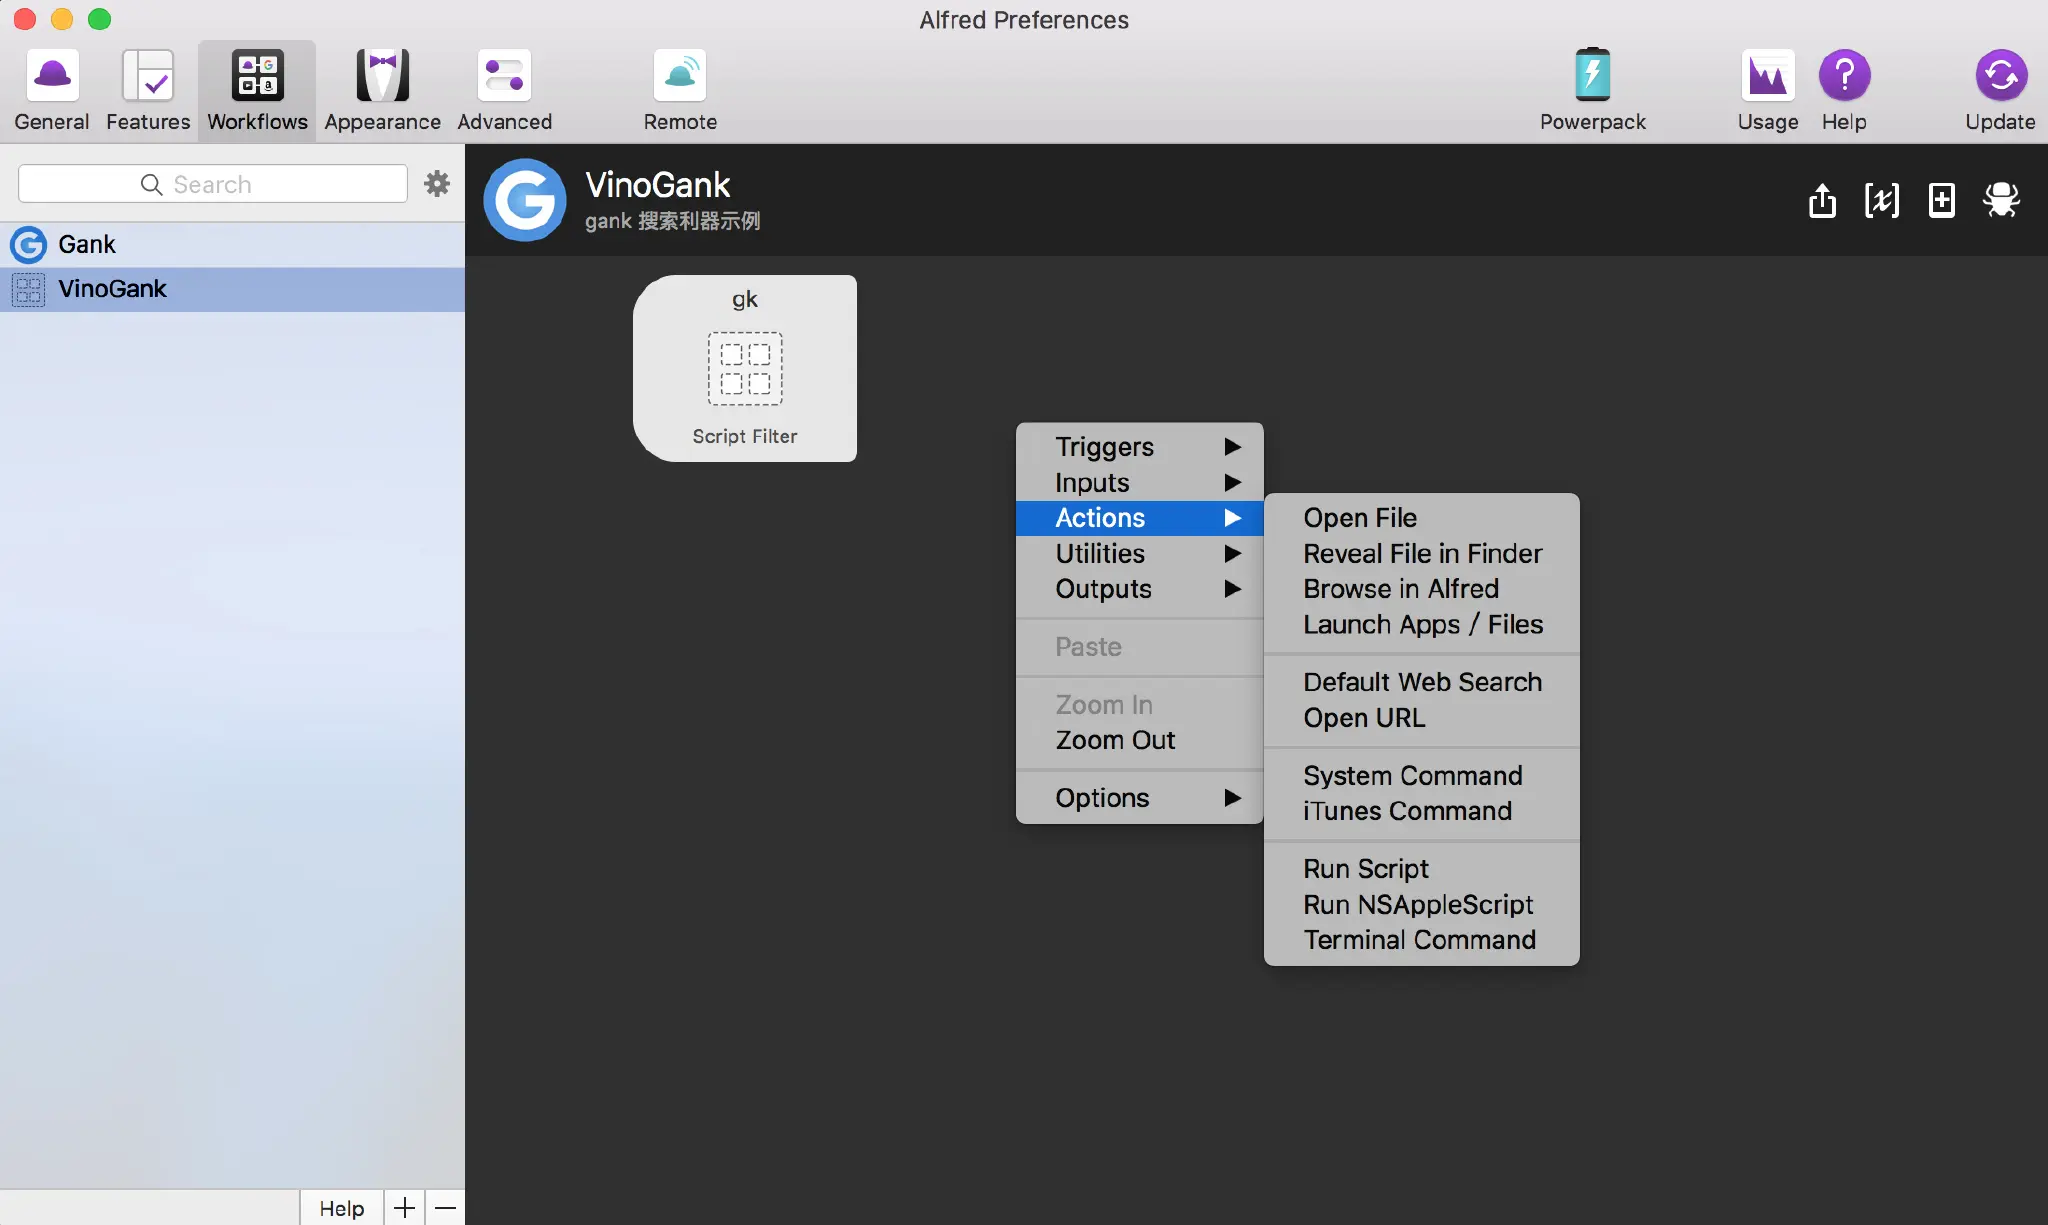Image resolution: width=2048 pixels, height=1225 pixels.
Task: Choose Run Script from Actions submenu
Action: coord(1366,868)
